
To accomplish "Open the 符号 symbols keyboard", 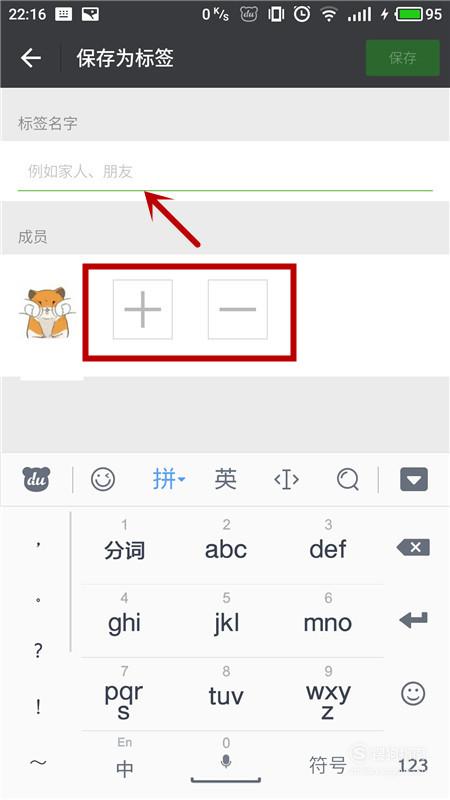I will (x=328, y=765).
